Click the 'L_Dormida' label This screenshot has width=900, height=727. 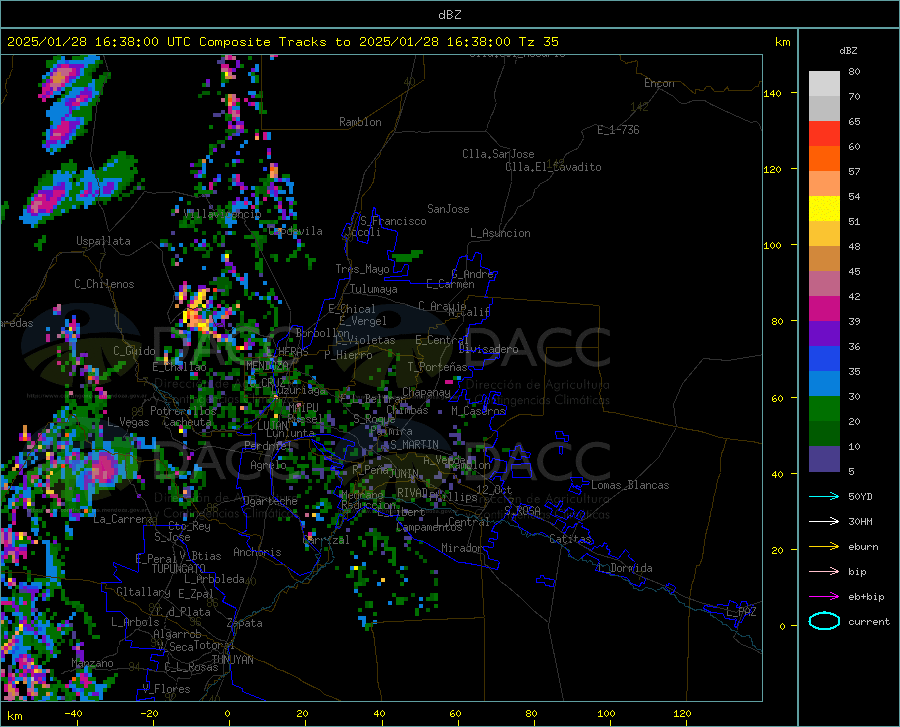point(624,568)
